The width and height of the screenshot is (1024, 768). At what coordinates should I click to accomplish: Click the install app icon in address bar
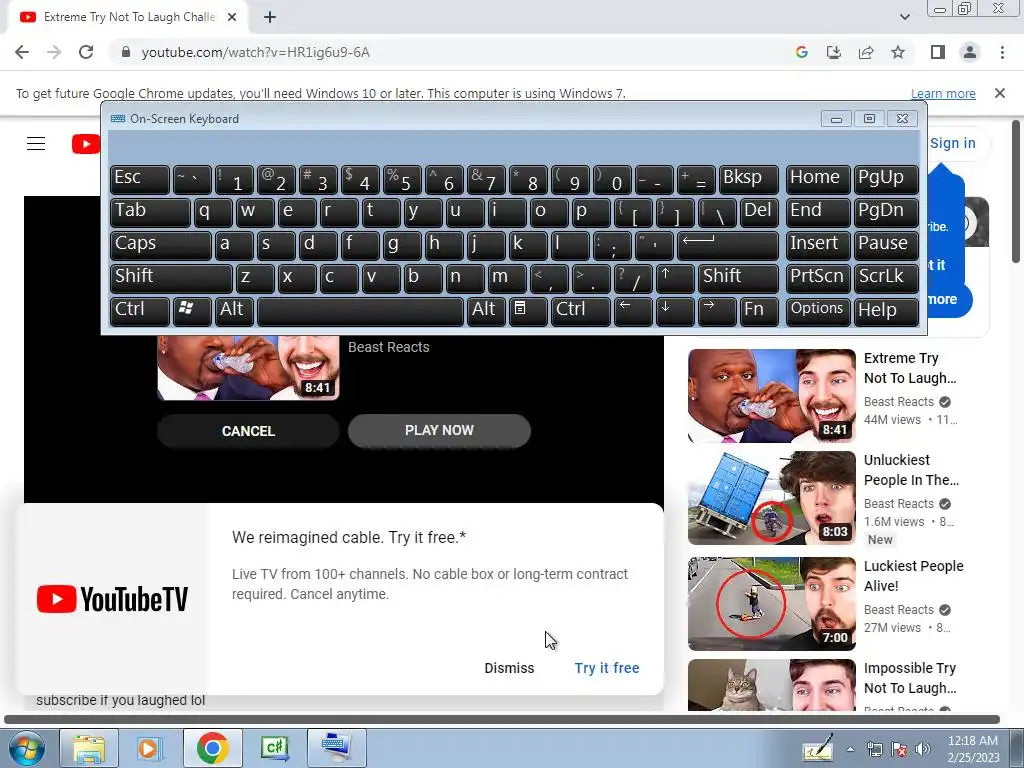pos(834,52)
